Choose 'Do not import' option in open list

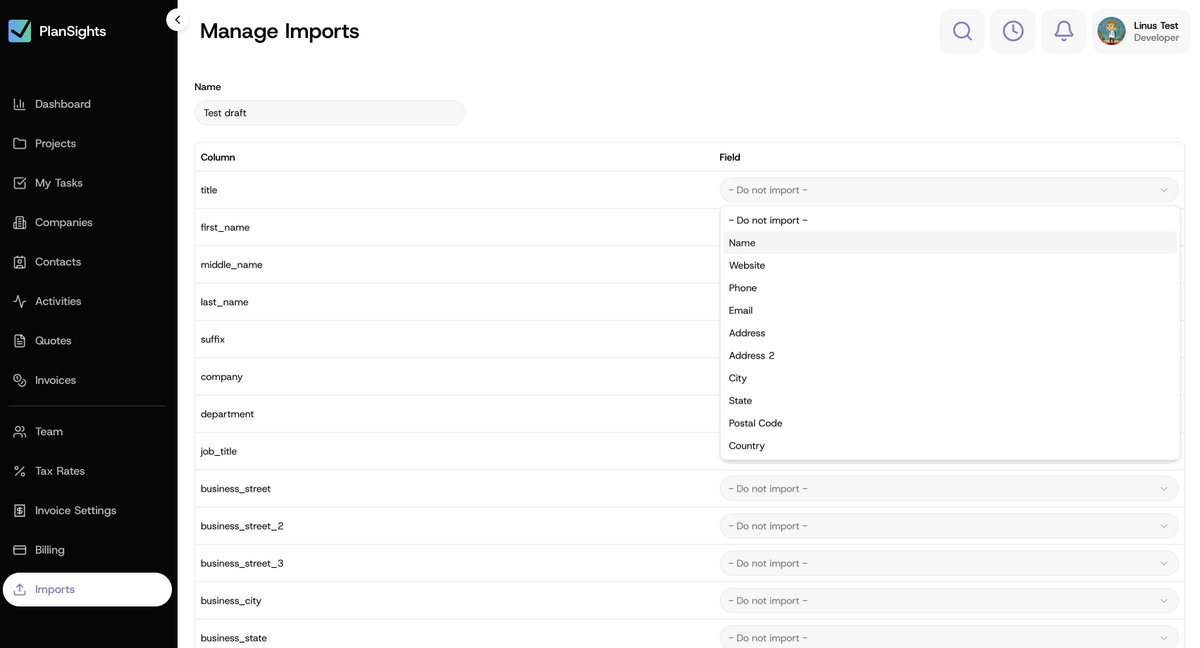click(x=949, y=220)
